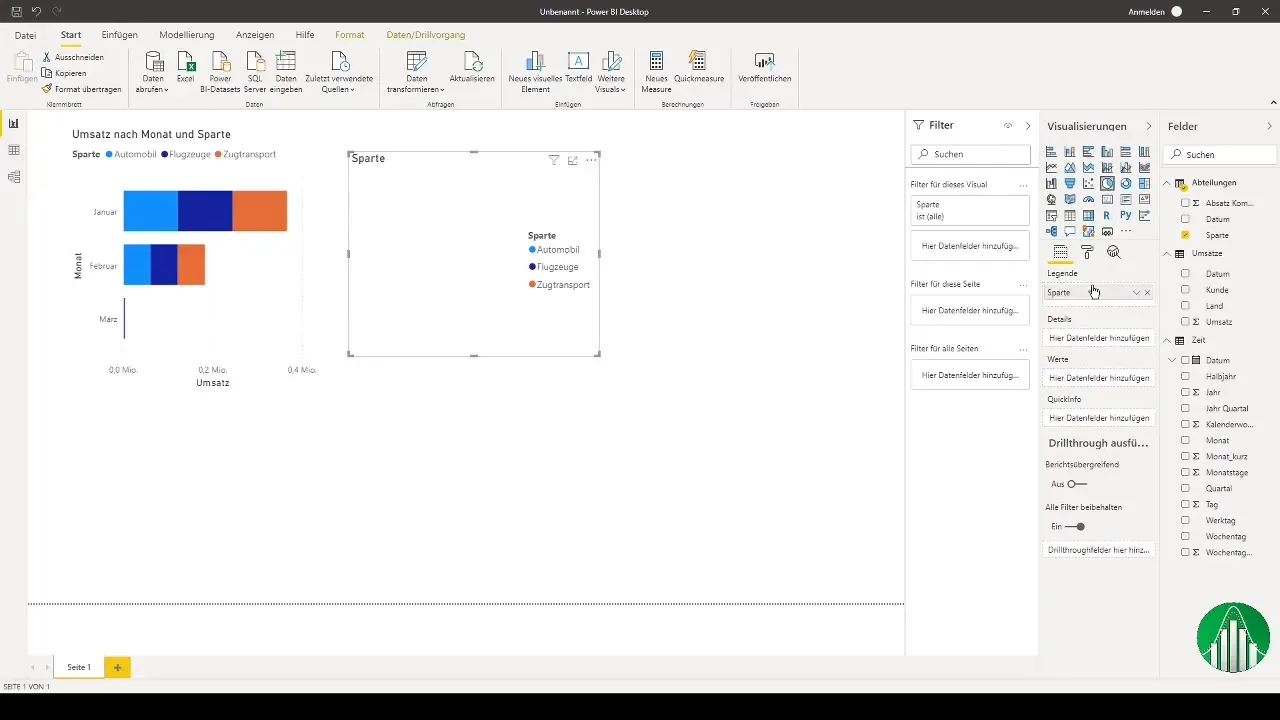The image size is (1280, 720).
Task: Select the Seite 1 page tab
Action: (x=79, y=667)
